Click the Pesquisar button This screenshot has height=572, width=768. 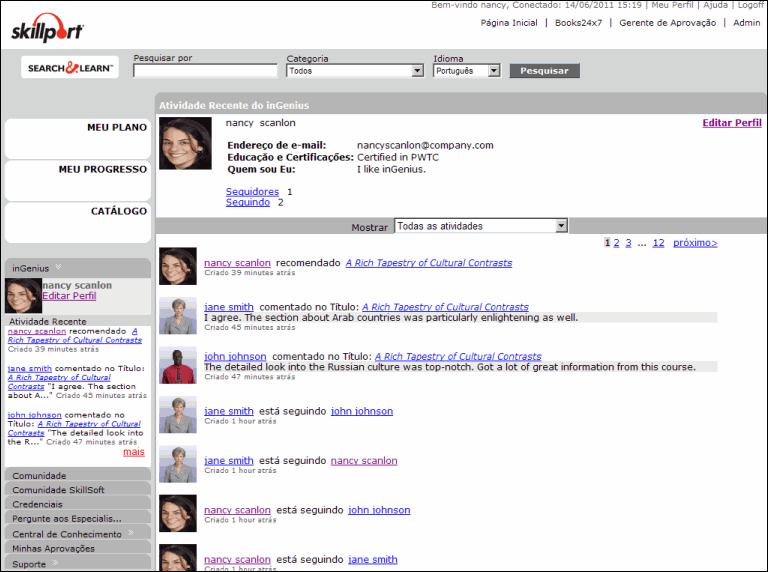click(545, 71)
